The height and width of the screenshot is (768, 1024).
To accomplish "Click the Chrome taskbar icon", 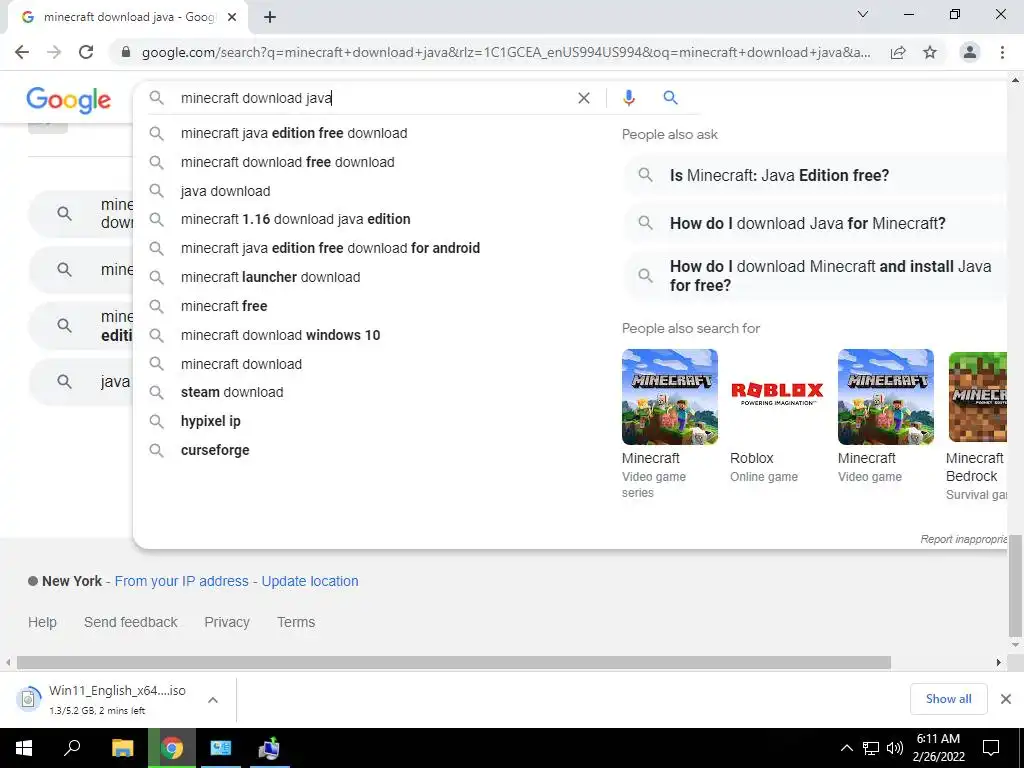I will click(x=172, y=748).
